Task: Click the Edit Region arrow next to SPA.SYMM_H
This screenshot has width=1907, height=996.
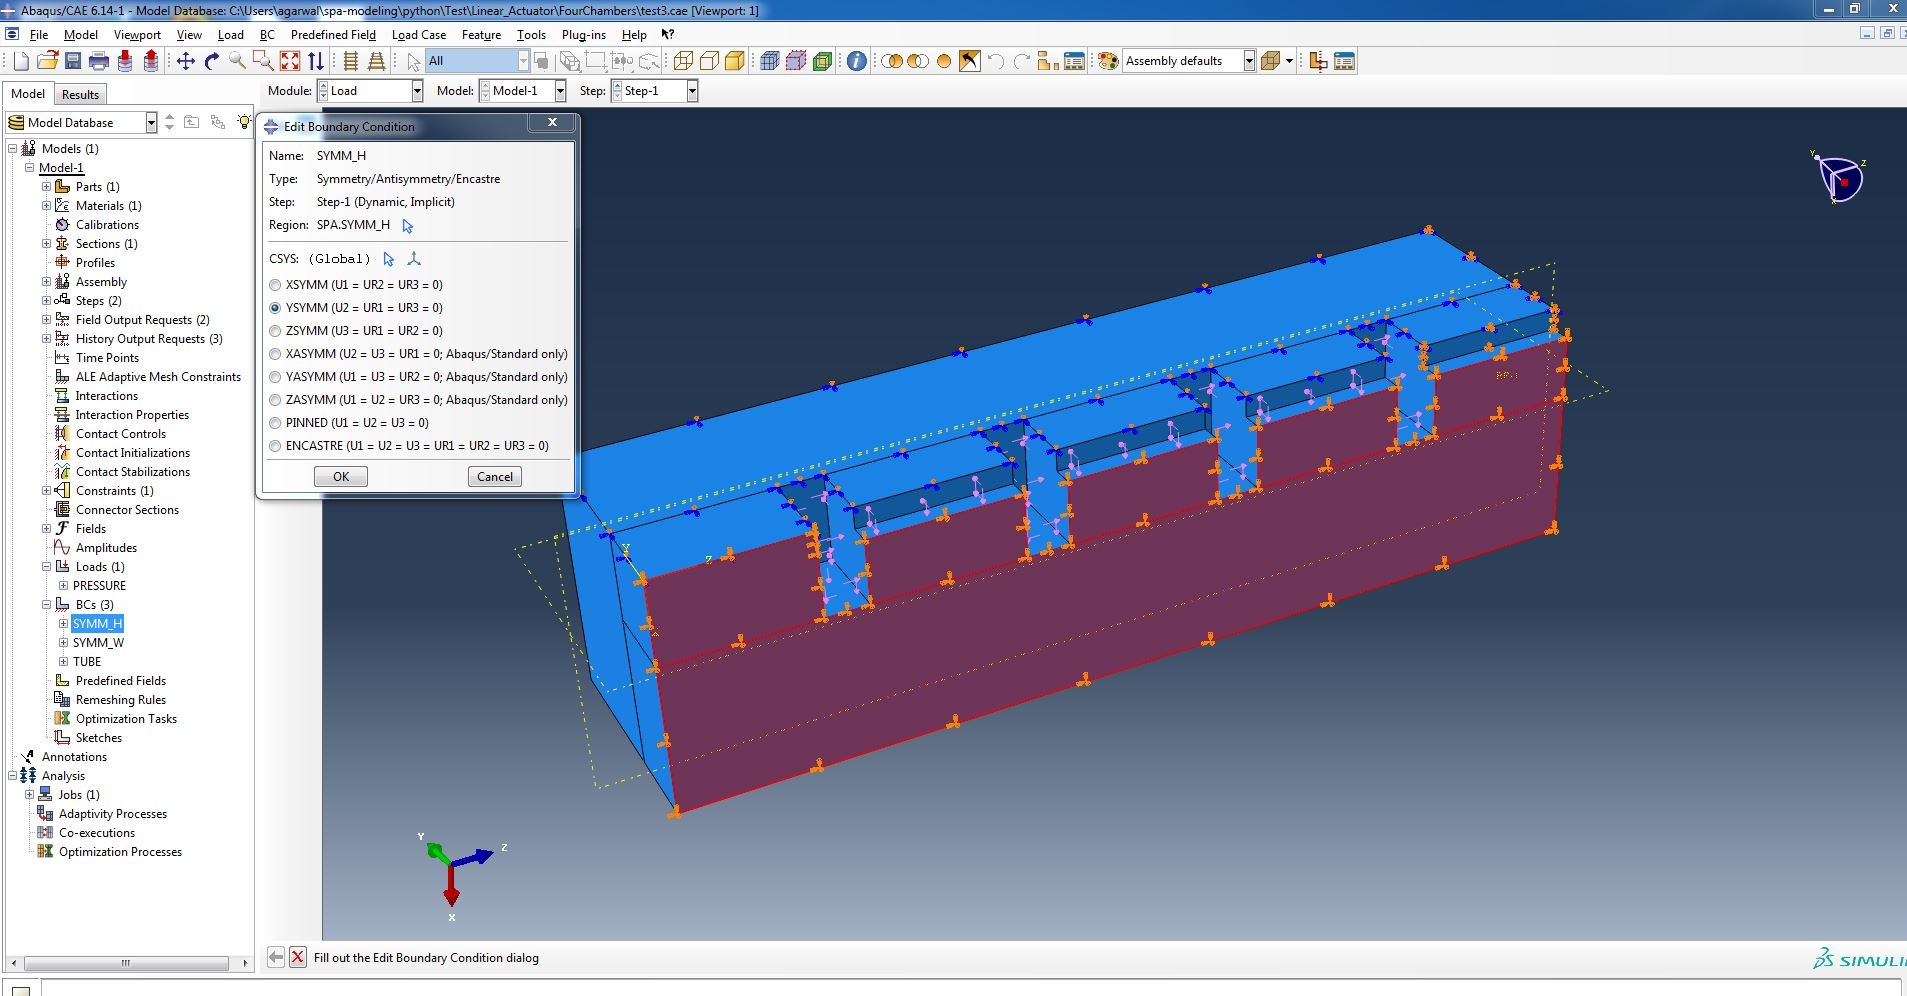Action: (x=407, y=226)
